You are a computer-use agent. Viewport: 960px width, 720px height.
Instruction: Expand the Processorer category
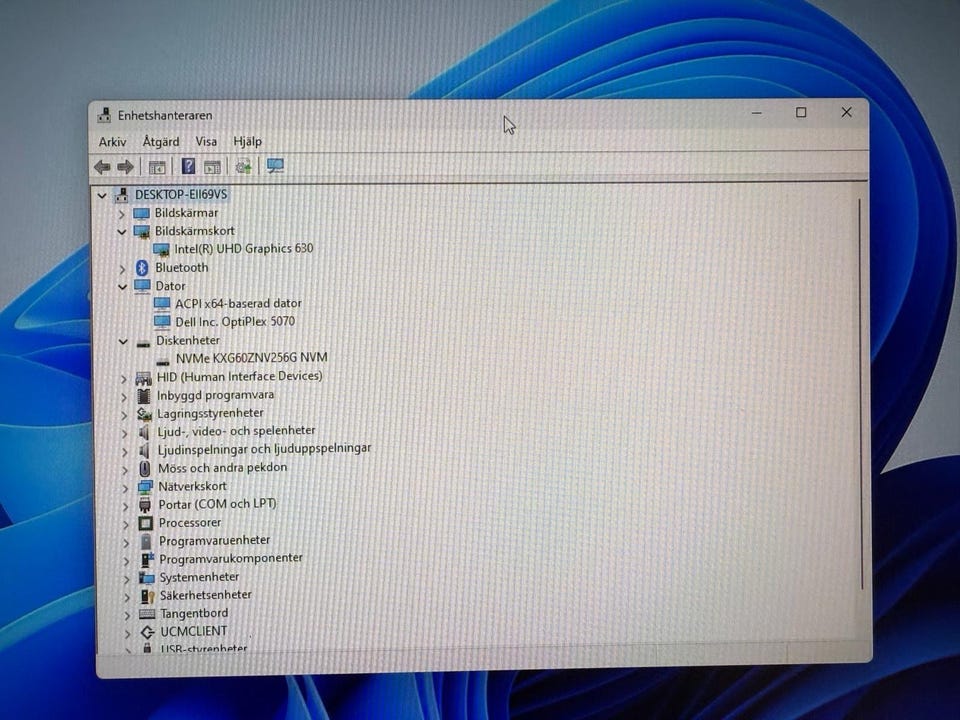point(126,524)
